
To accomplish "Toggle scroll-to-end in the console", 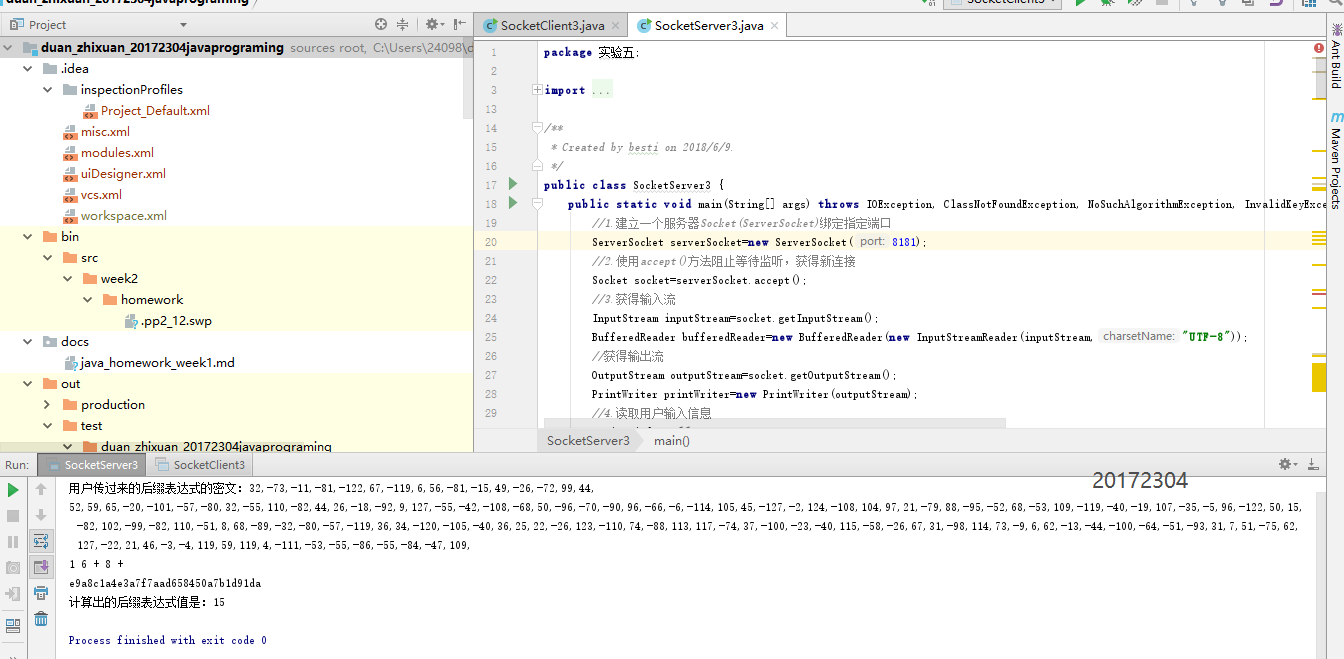I will 41,568.
